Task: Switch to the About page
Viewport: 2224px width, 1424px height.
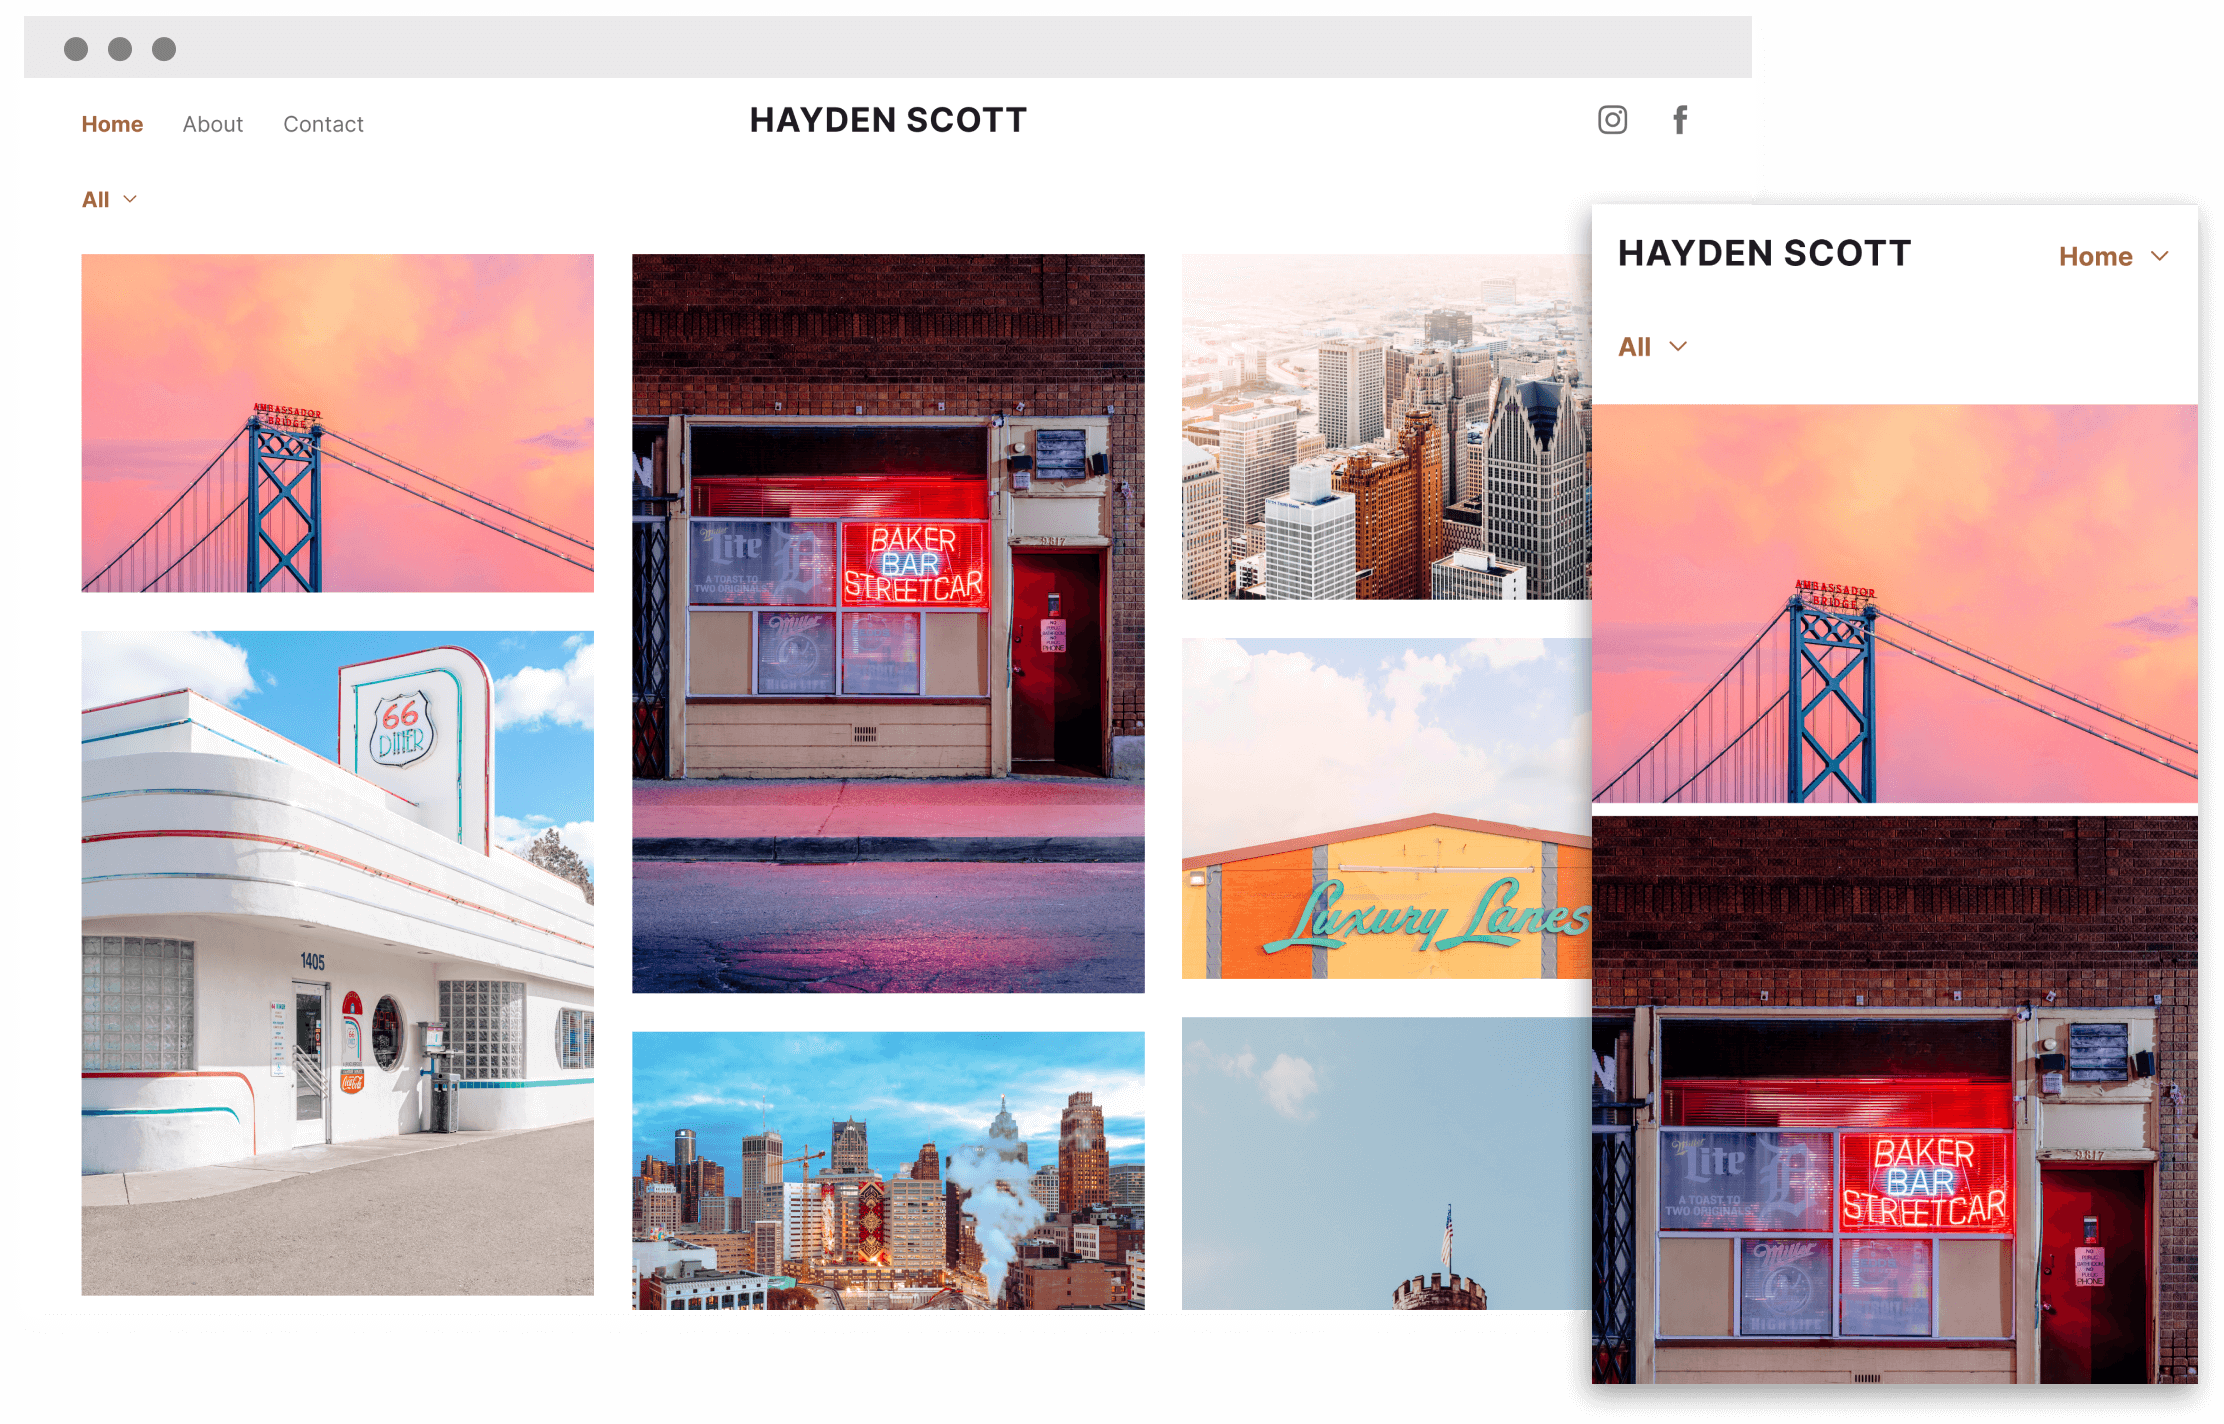Action: [x=212, y=124]
